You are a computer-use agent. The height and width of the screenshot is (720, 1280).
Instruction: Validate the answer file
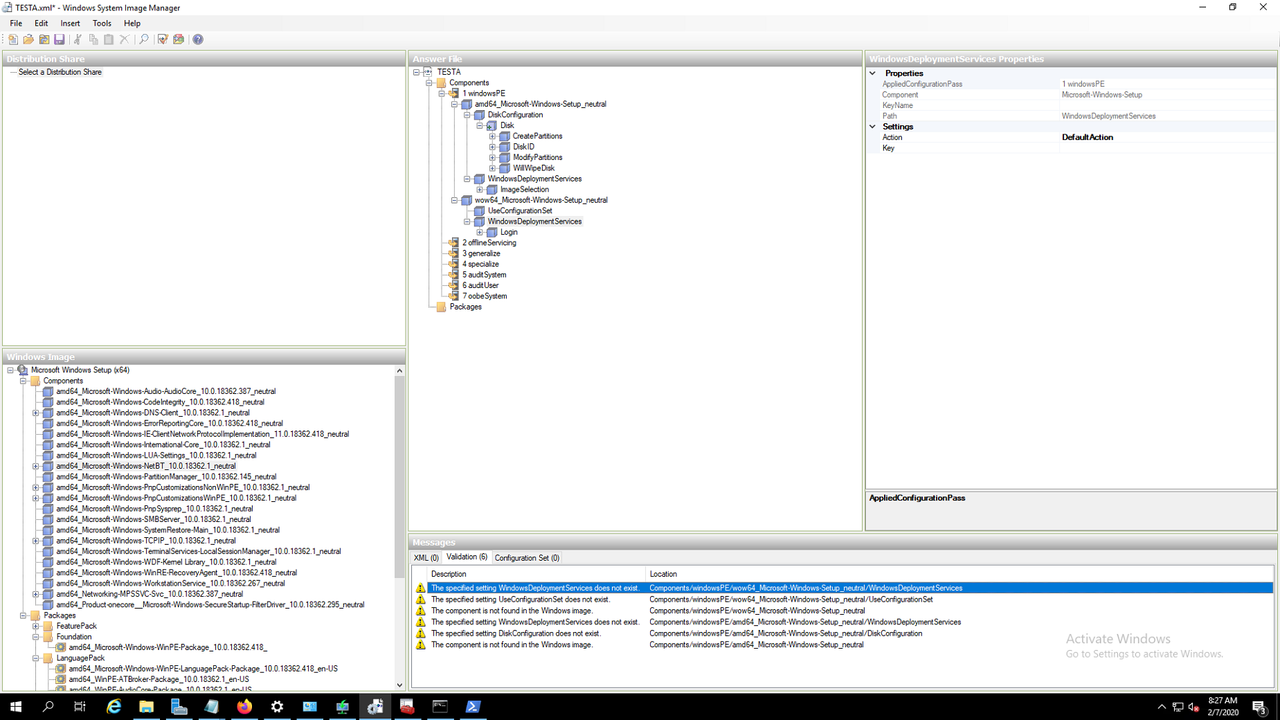tap(162, 39)
